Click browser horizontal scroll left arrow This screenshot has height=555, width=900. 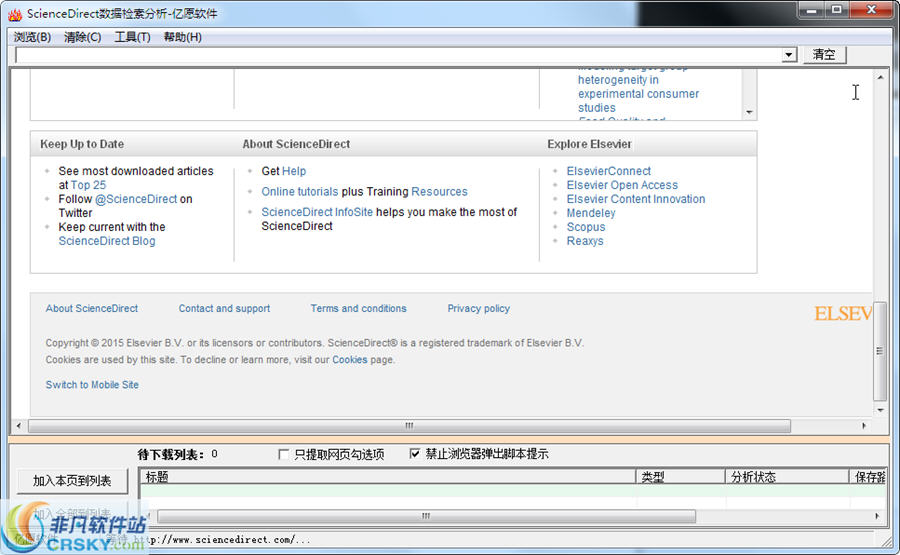pos(19,426)
